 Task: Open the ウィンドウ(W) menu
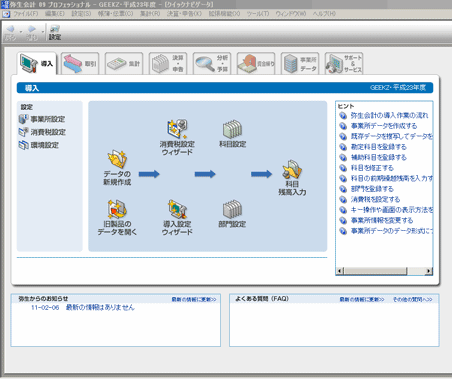point(291,14)
